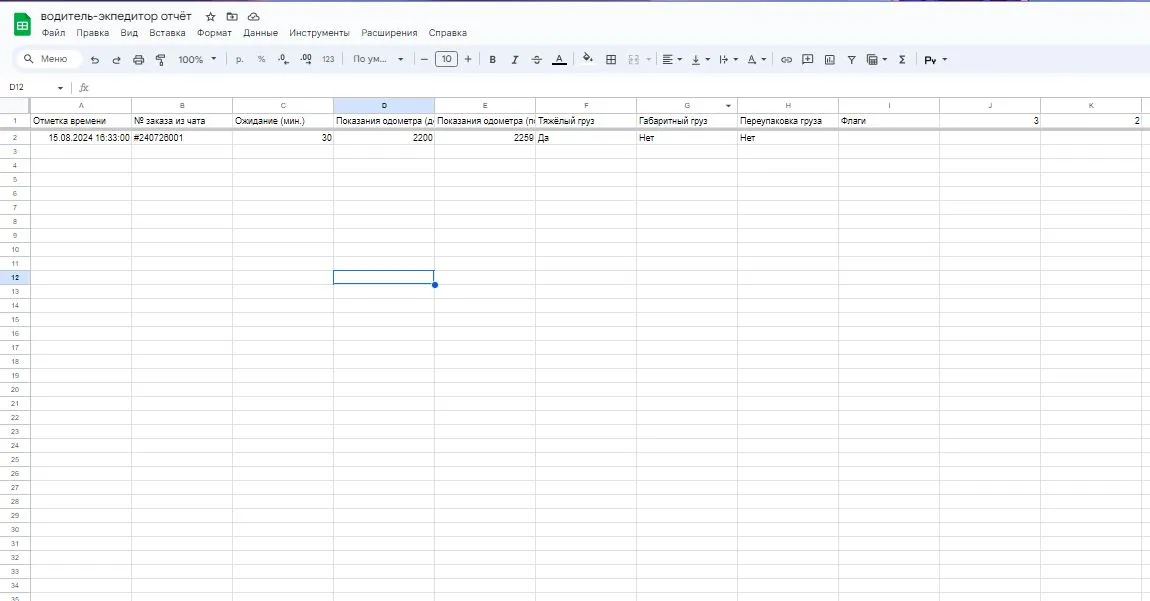The height and width of the screenshot is (601, 1150).
Task: Open the Расширения menu
Action: coord(389,33)
